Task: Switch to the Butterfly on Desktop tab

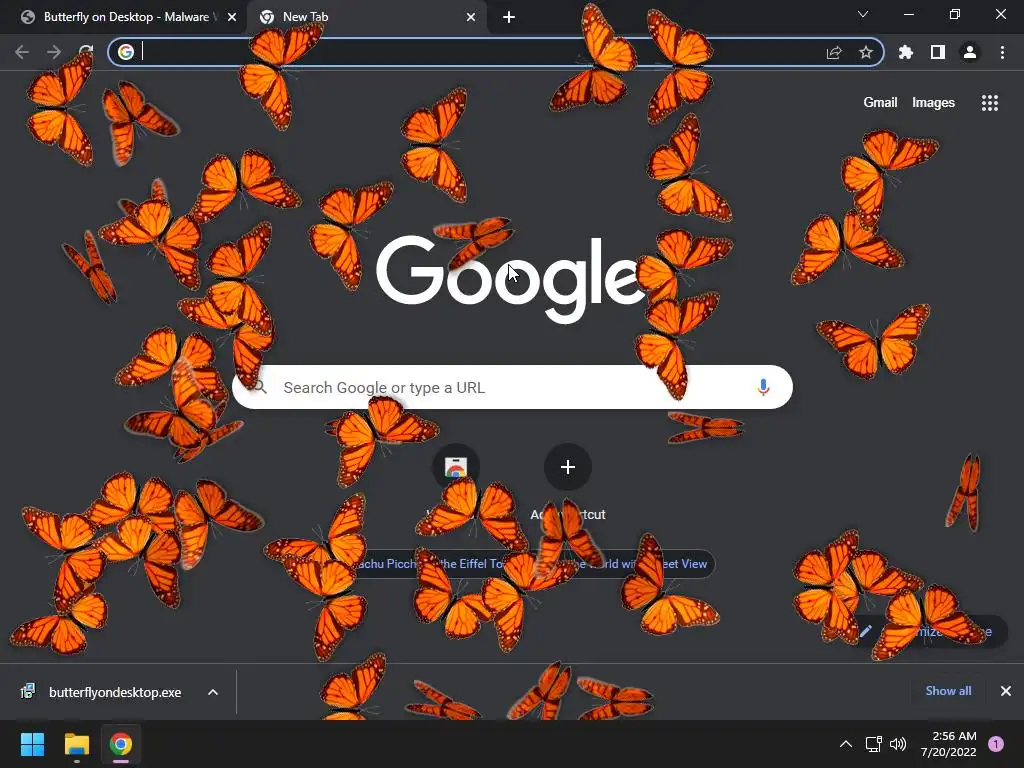Action: 124,17
